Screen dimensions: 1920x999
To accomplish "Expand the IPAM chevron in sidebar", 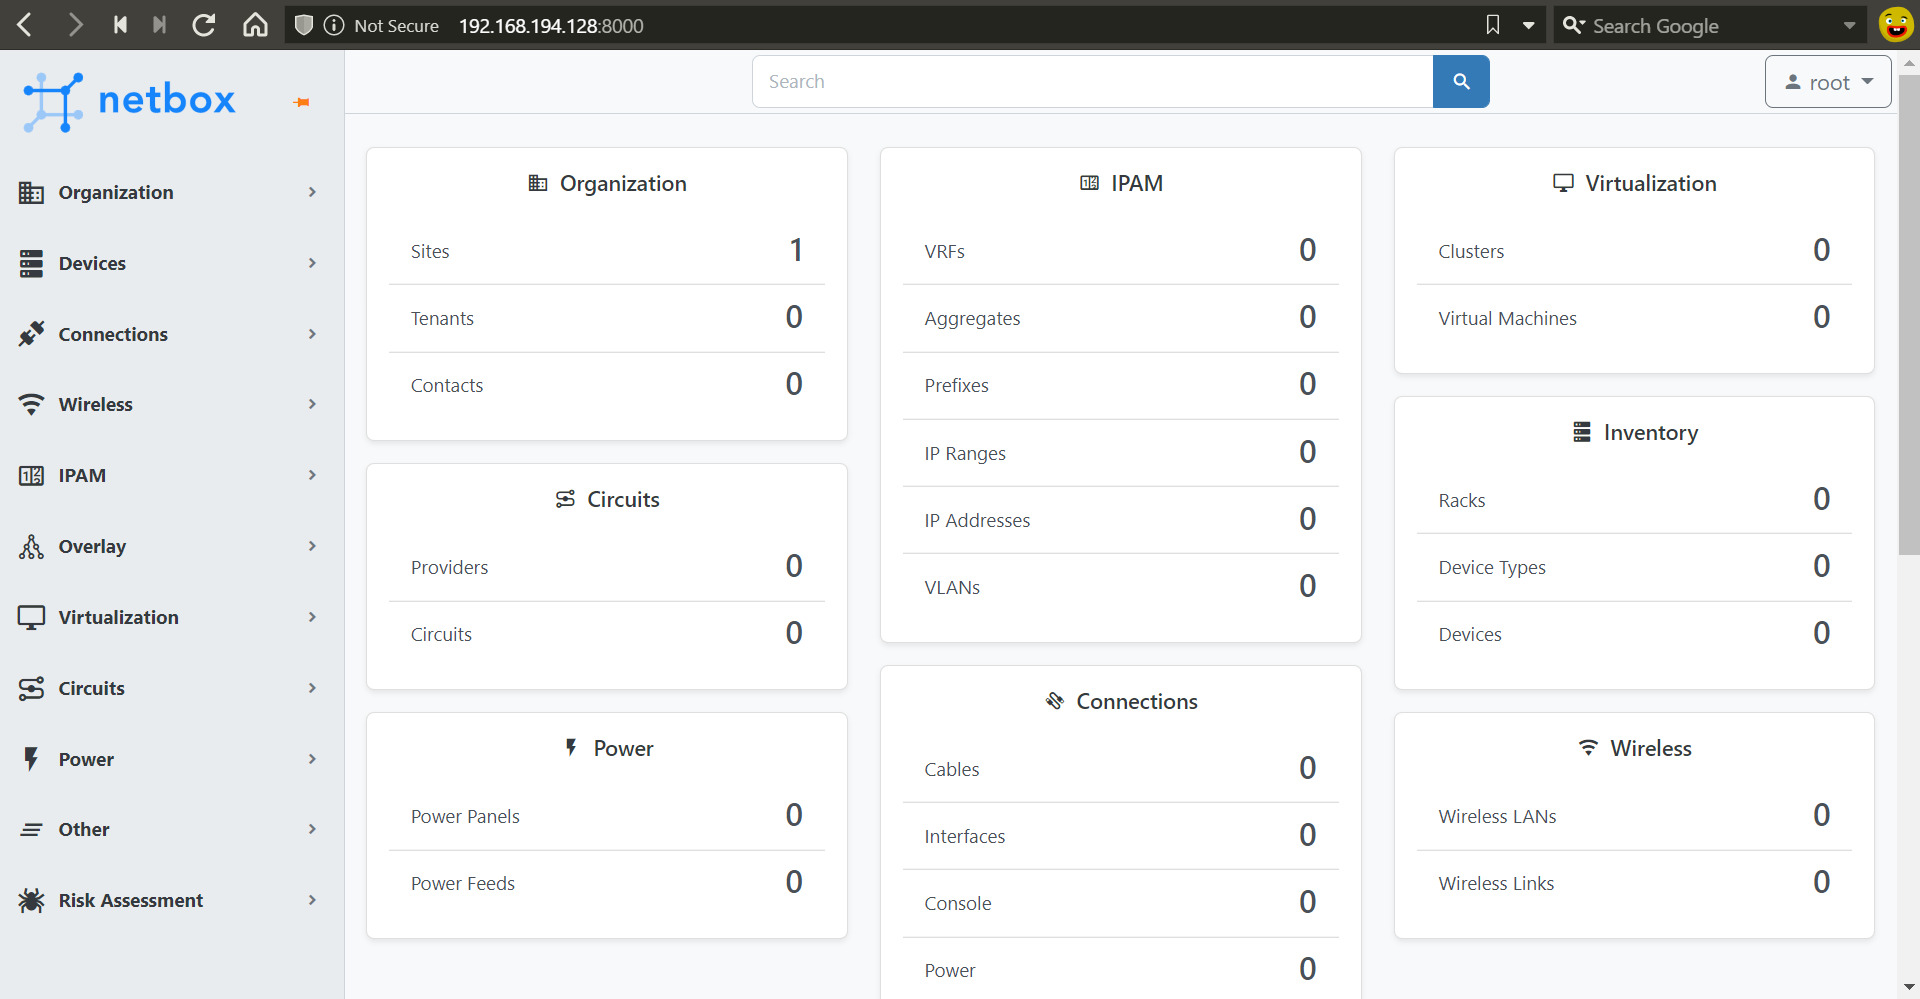I will point(312,475).
